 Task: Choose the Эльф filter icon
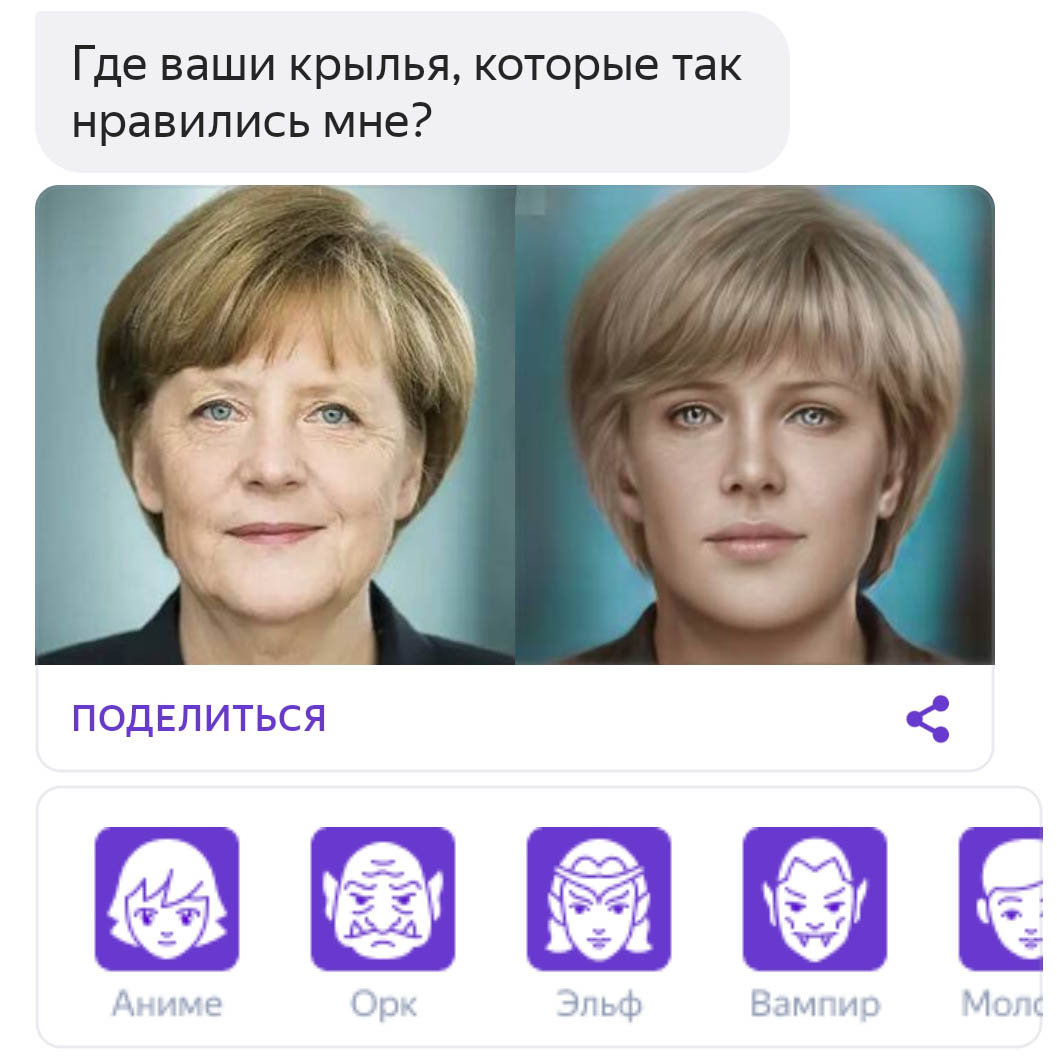pos(599,898)
